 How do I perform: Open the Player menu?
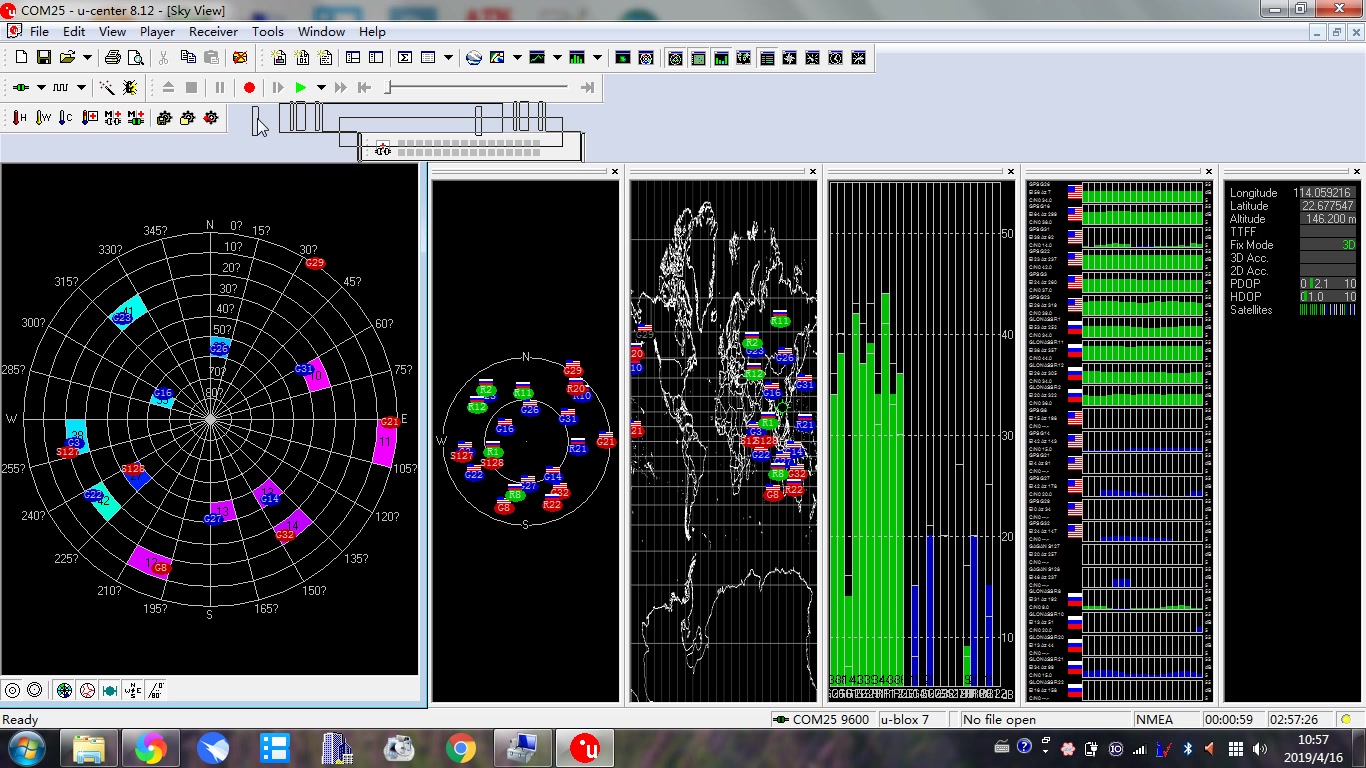coord(157,31)
